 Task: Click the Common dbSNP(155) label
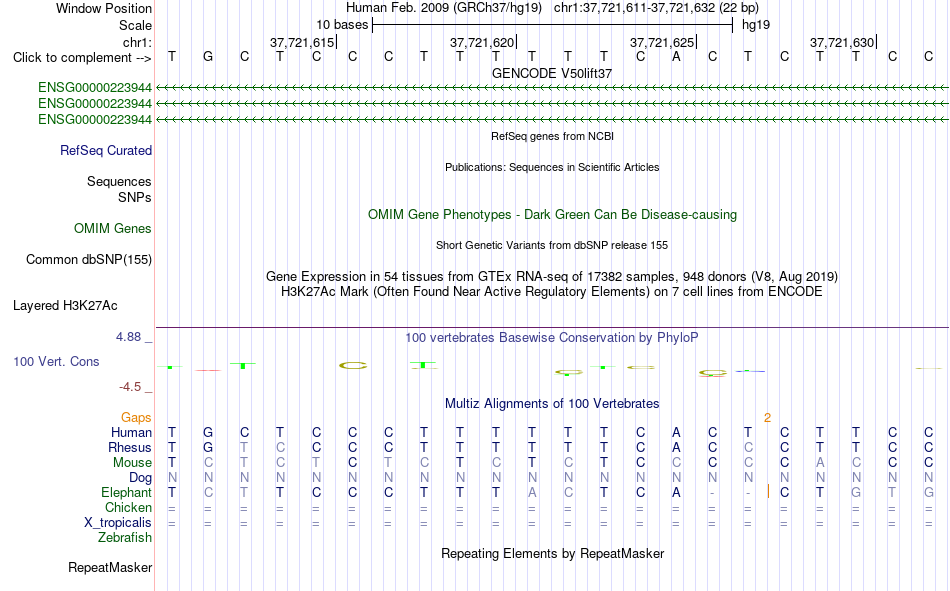click(88, 259)
